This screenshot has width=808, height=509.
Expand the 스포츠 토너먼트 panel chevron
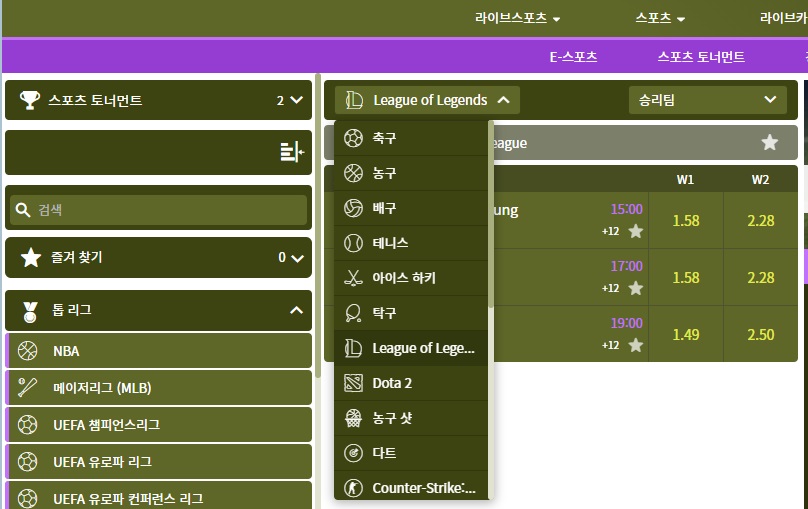pos(296,100)
